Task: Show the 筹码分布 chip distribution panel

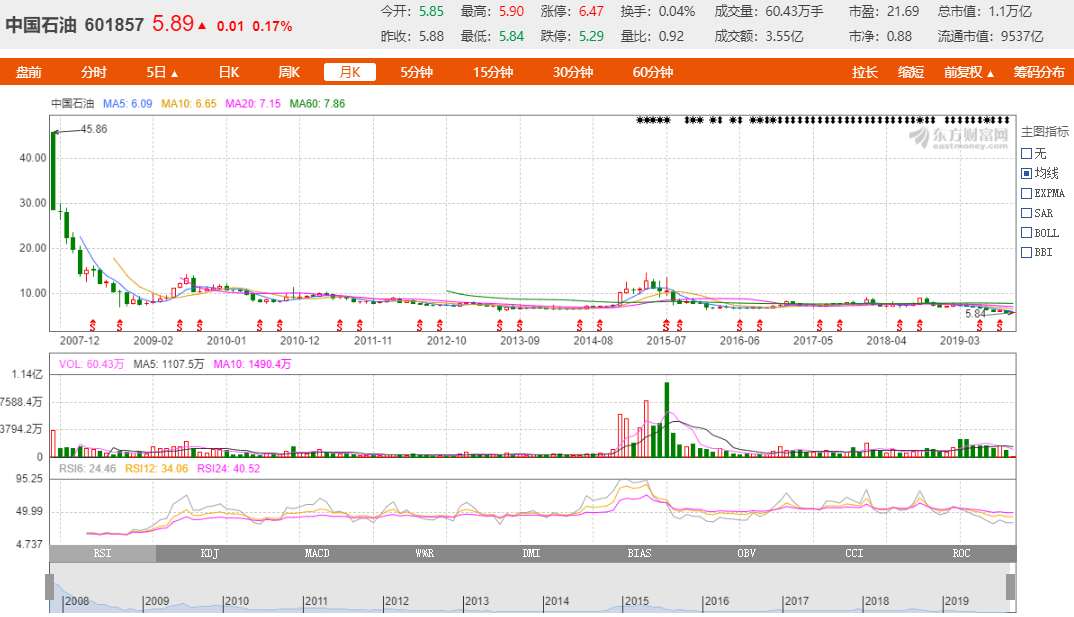Action: tap(1039, 72)
